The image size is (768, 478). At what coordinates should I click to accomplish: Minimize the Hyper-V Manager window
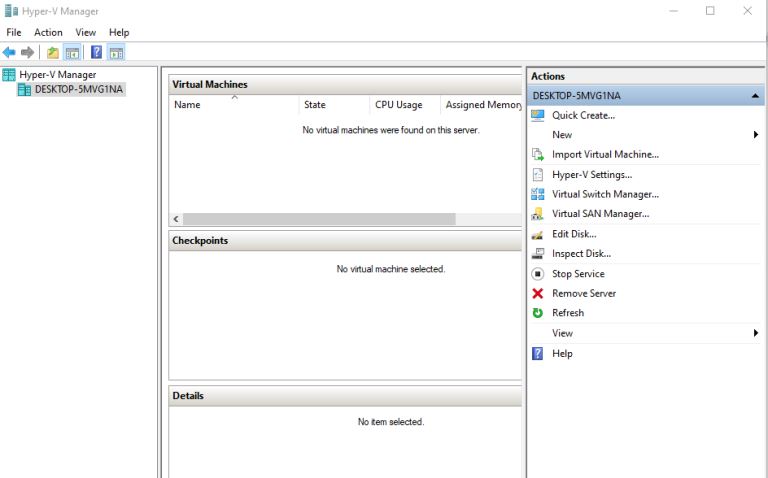673,11
